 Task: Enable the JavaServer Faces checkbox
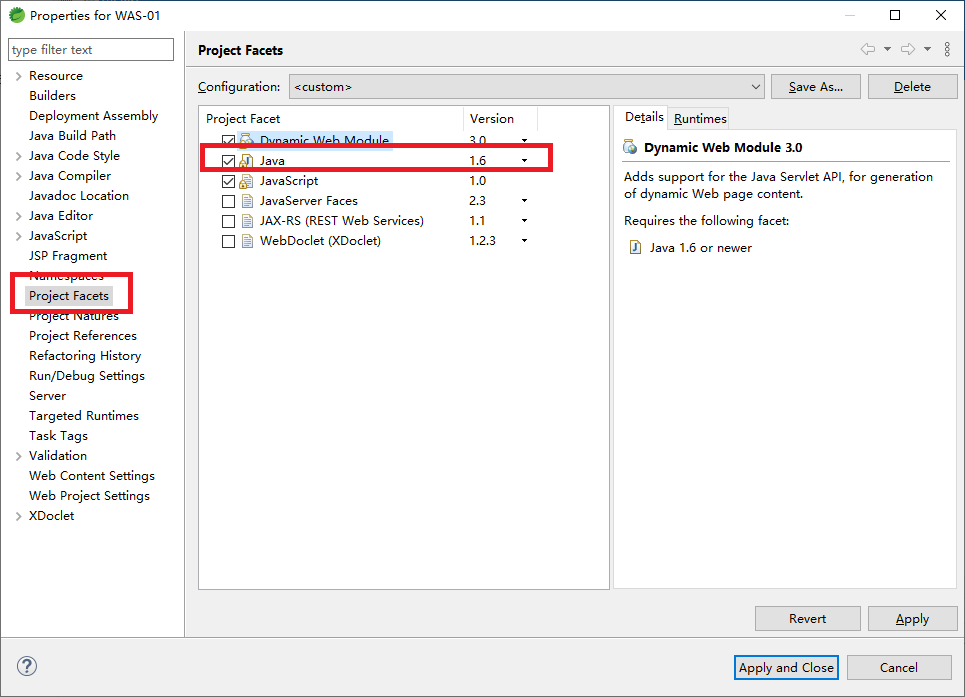[228, 201]
